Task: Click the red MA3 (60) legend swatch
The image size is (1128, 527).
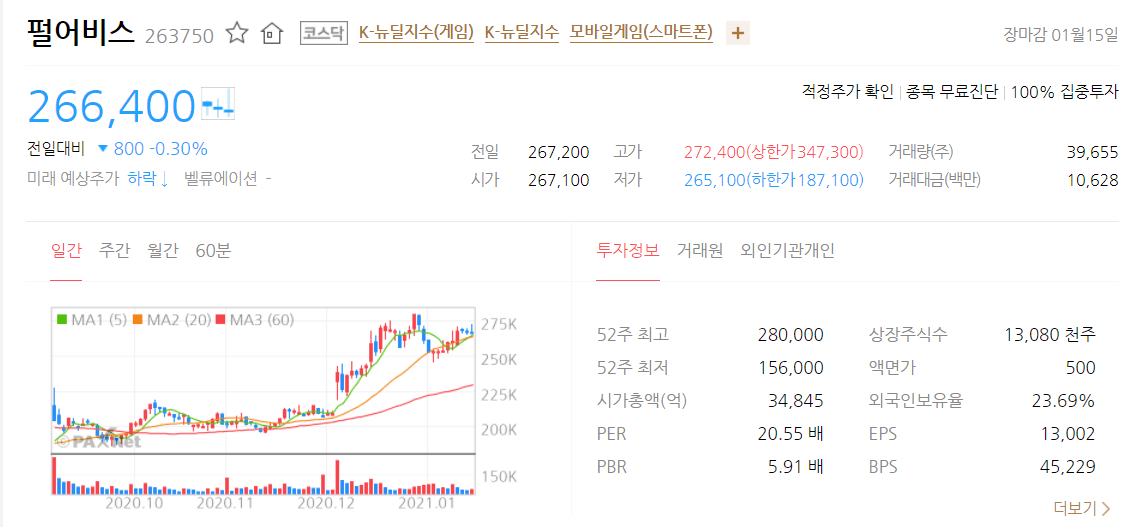Action: coord(222,320)
